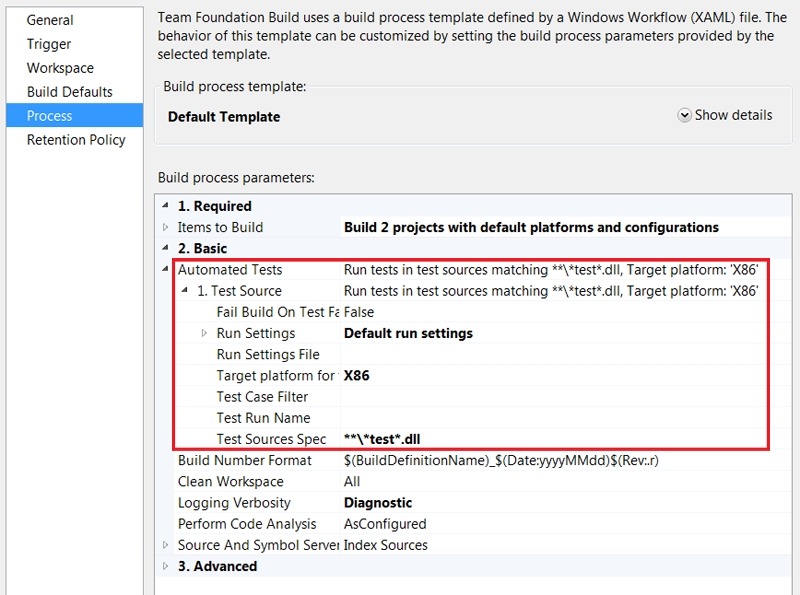The image size is (800, 595).
Task: Select the Process section
Action: pyautogui.click(x=74, y=115)
